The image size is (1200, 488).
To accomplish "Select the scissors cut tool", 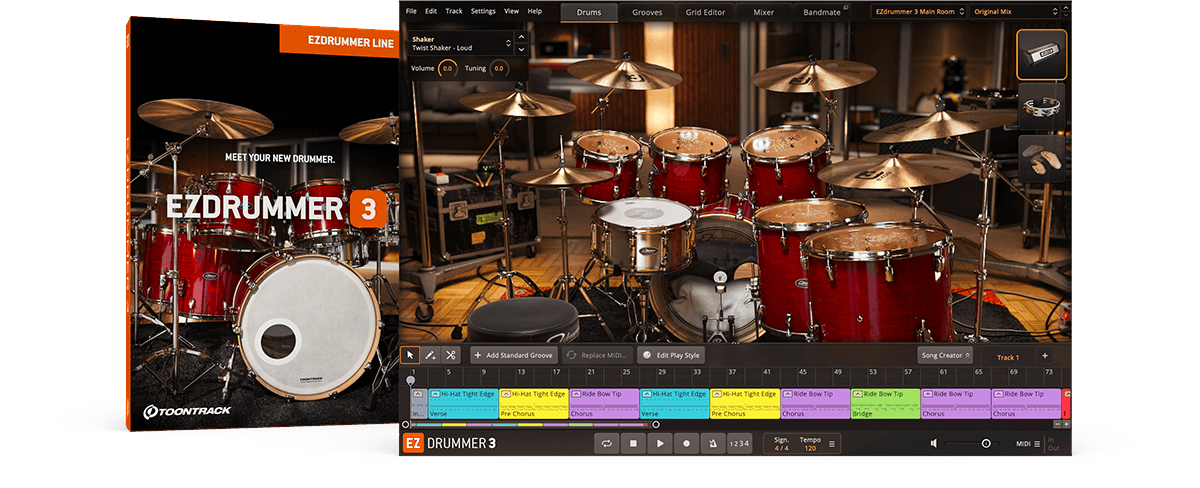I will (450, 355).
